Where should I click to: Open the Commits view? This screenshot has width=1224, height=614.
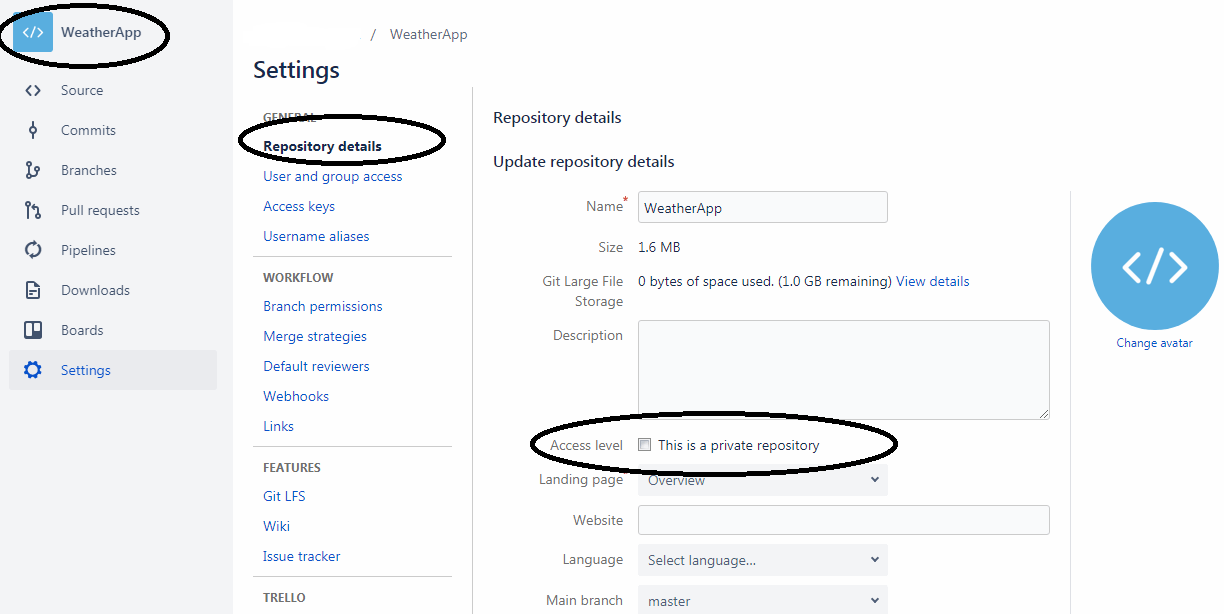click(x=89, y=130)
